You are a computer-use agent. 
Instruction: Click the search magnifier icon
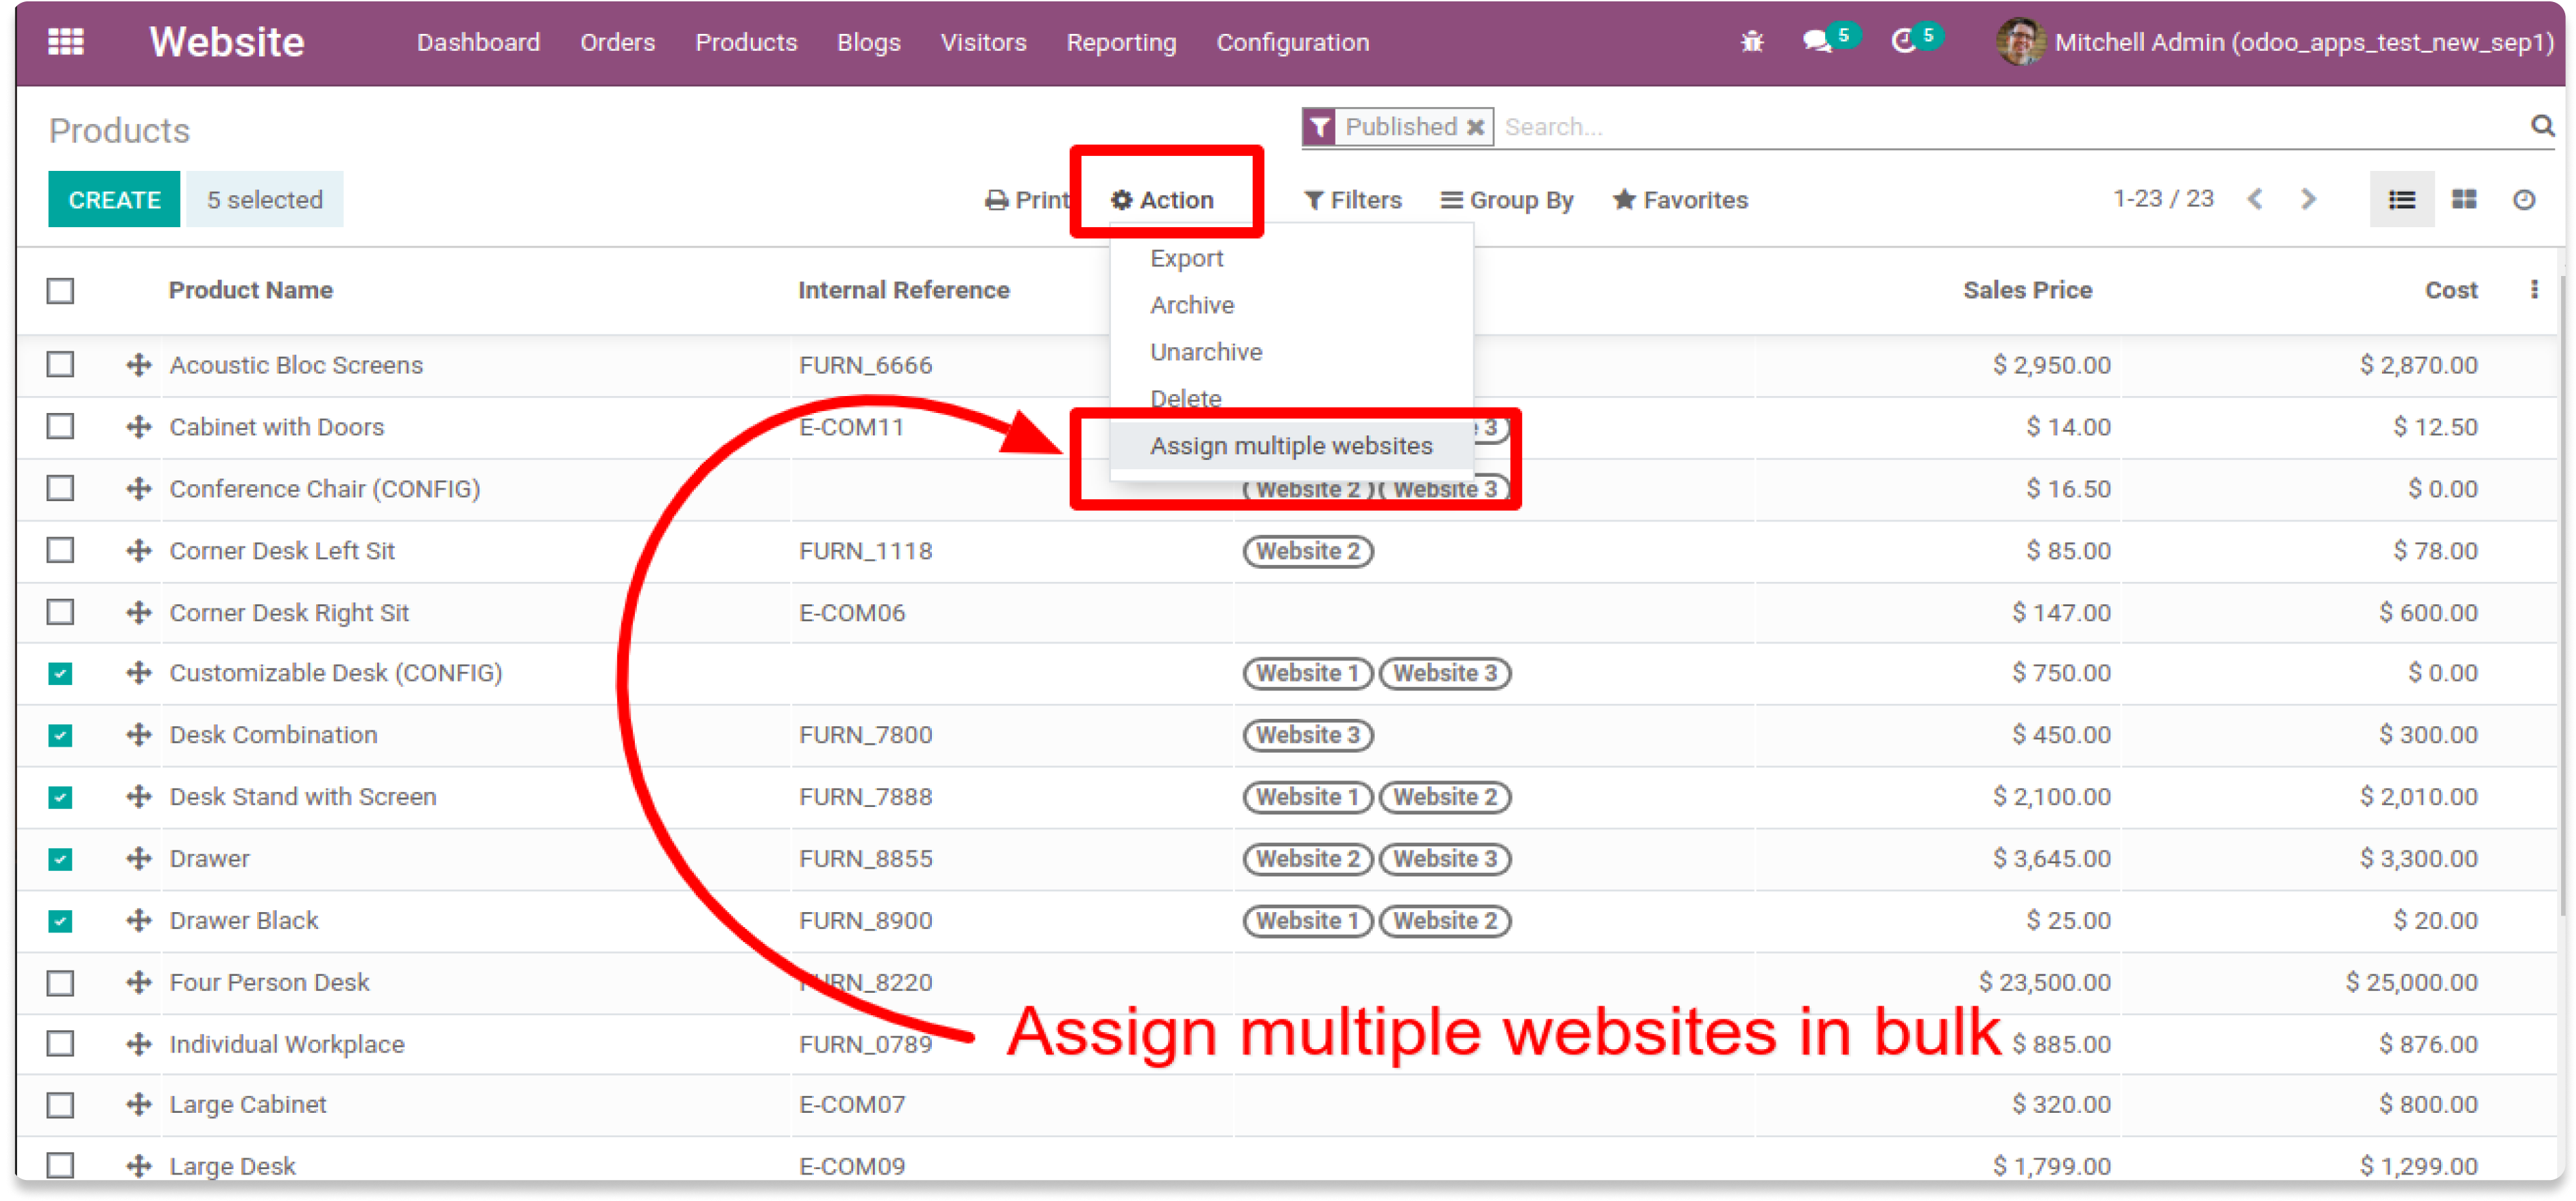click(x=2541, y=126)
